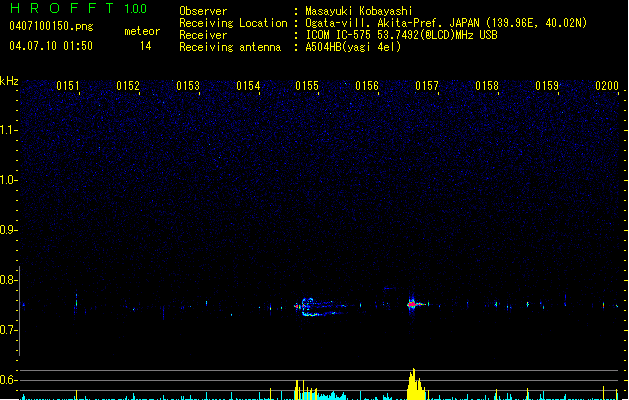
Task: Click the 0153 time marker
Action: pyautogui.click(x=188, y=86)
